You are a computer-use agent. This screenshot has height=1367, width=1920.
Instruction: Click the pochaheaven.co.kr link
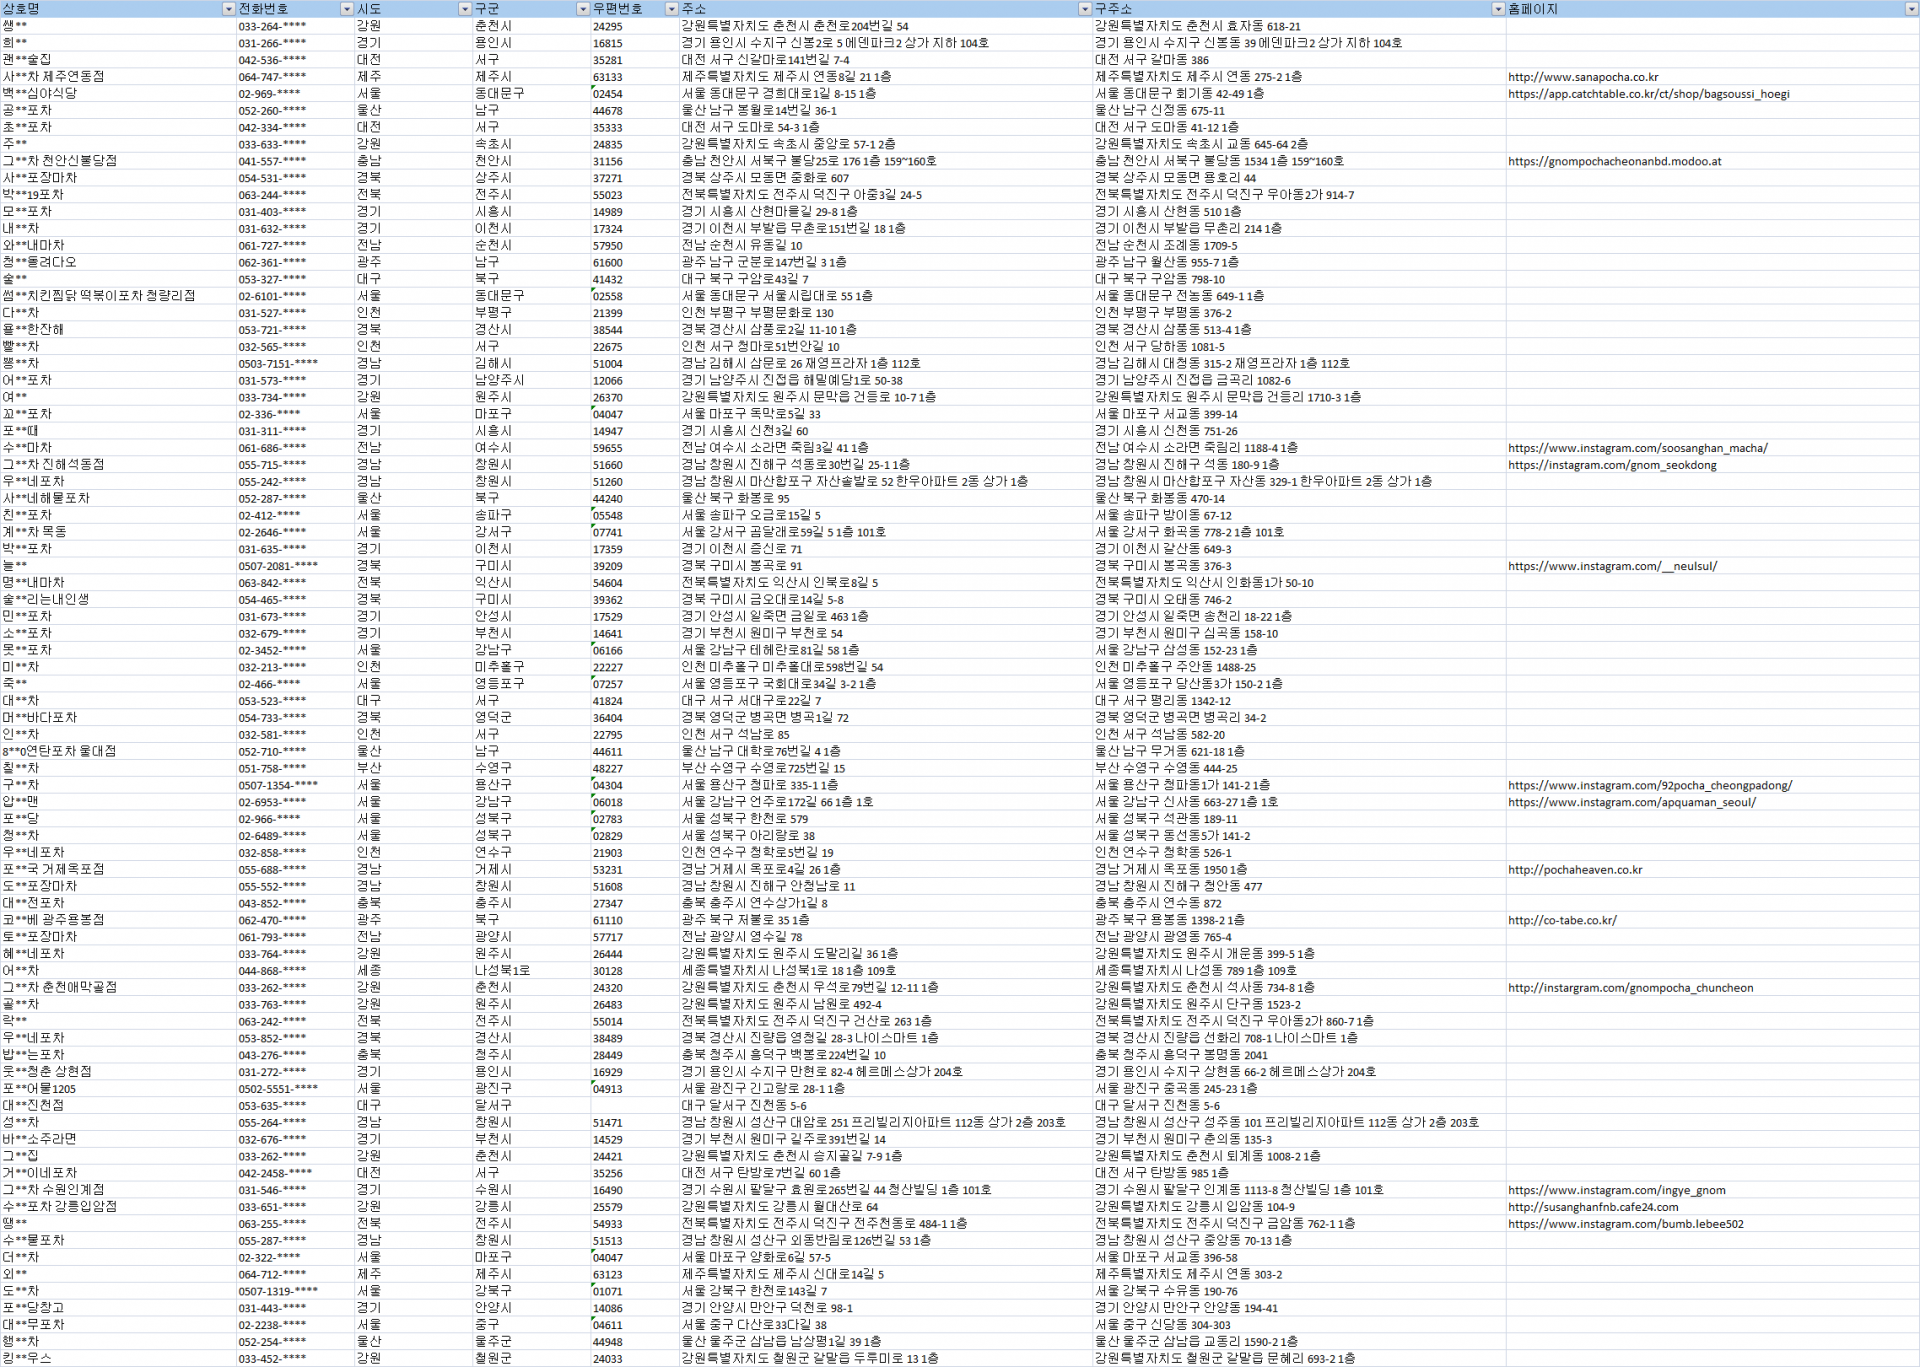[x=1574, y=870]
